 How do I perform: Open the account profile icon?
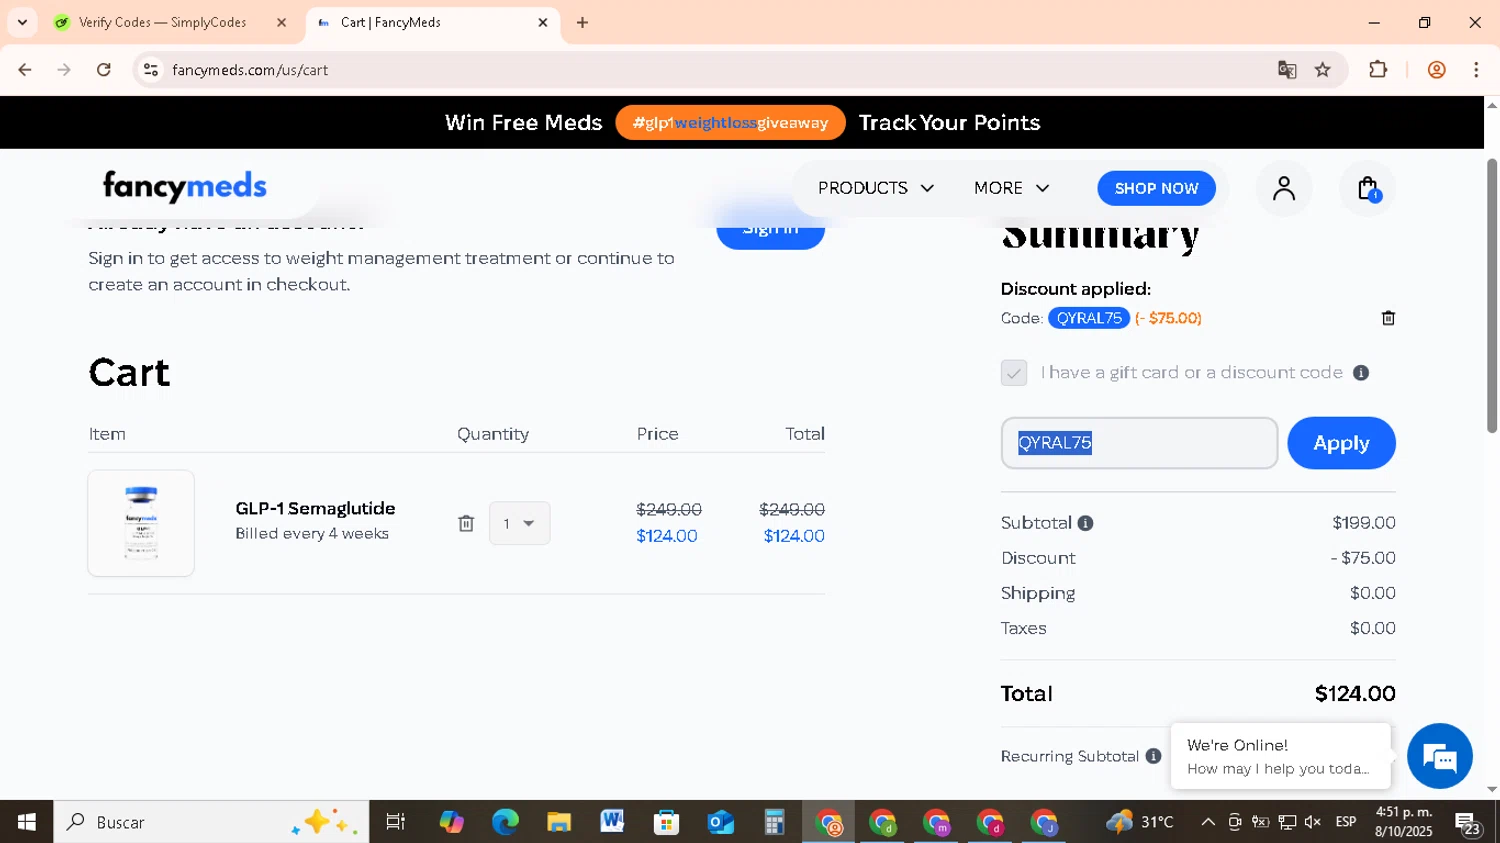pyautogui.click(x=1284, y=188)
